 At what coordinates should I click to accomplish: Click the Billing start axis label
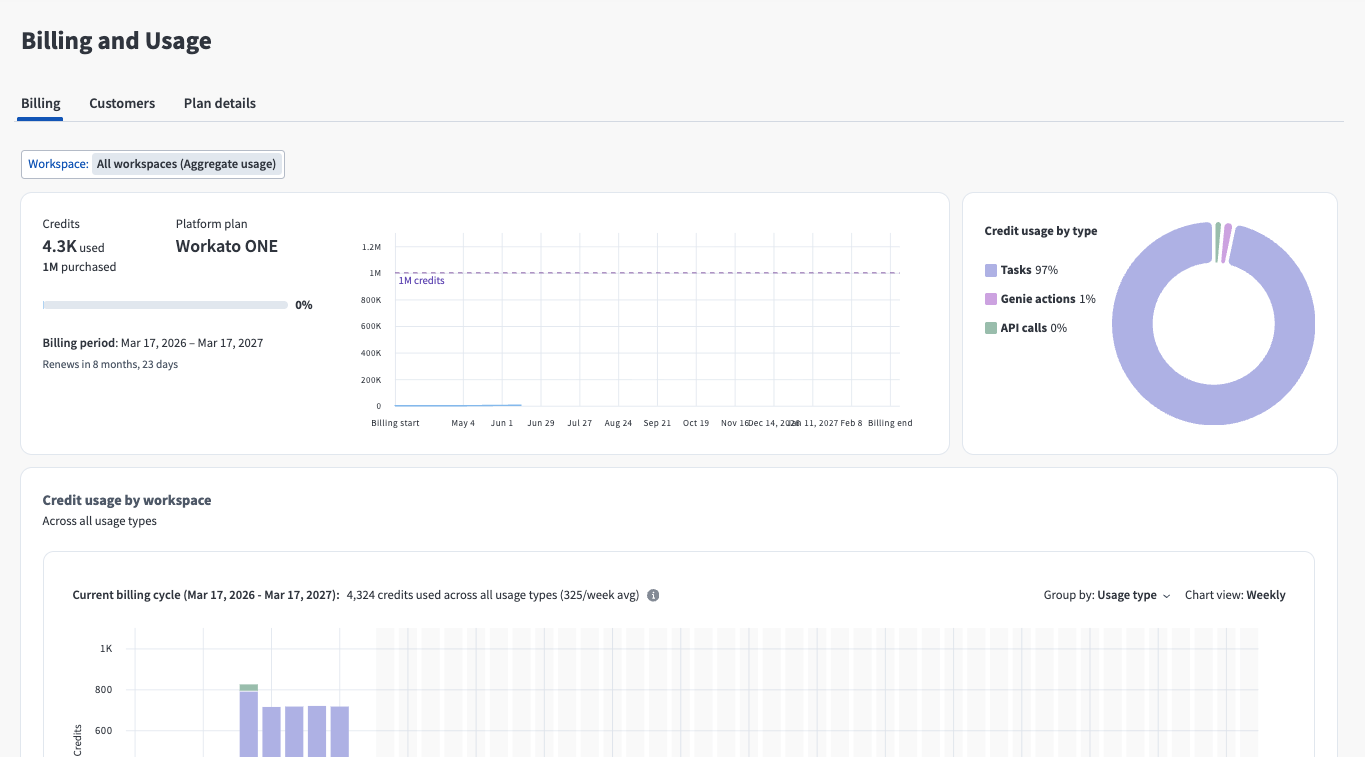tap(395, 423)
